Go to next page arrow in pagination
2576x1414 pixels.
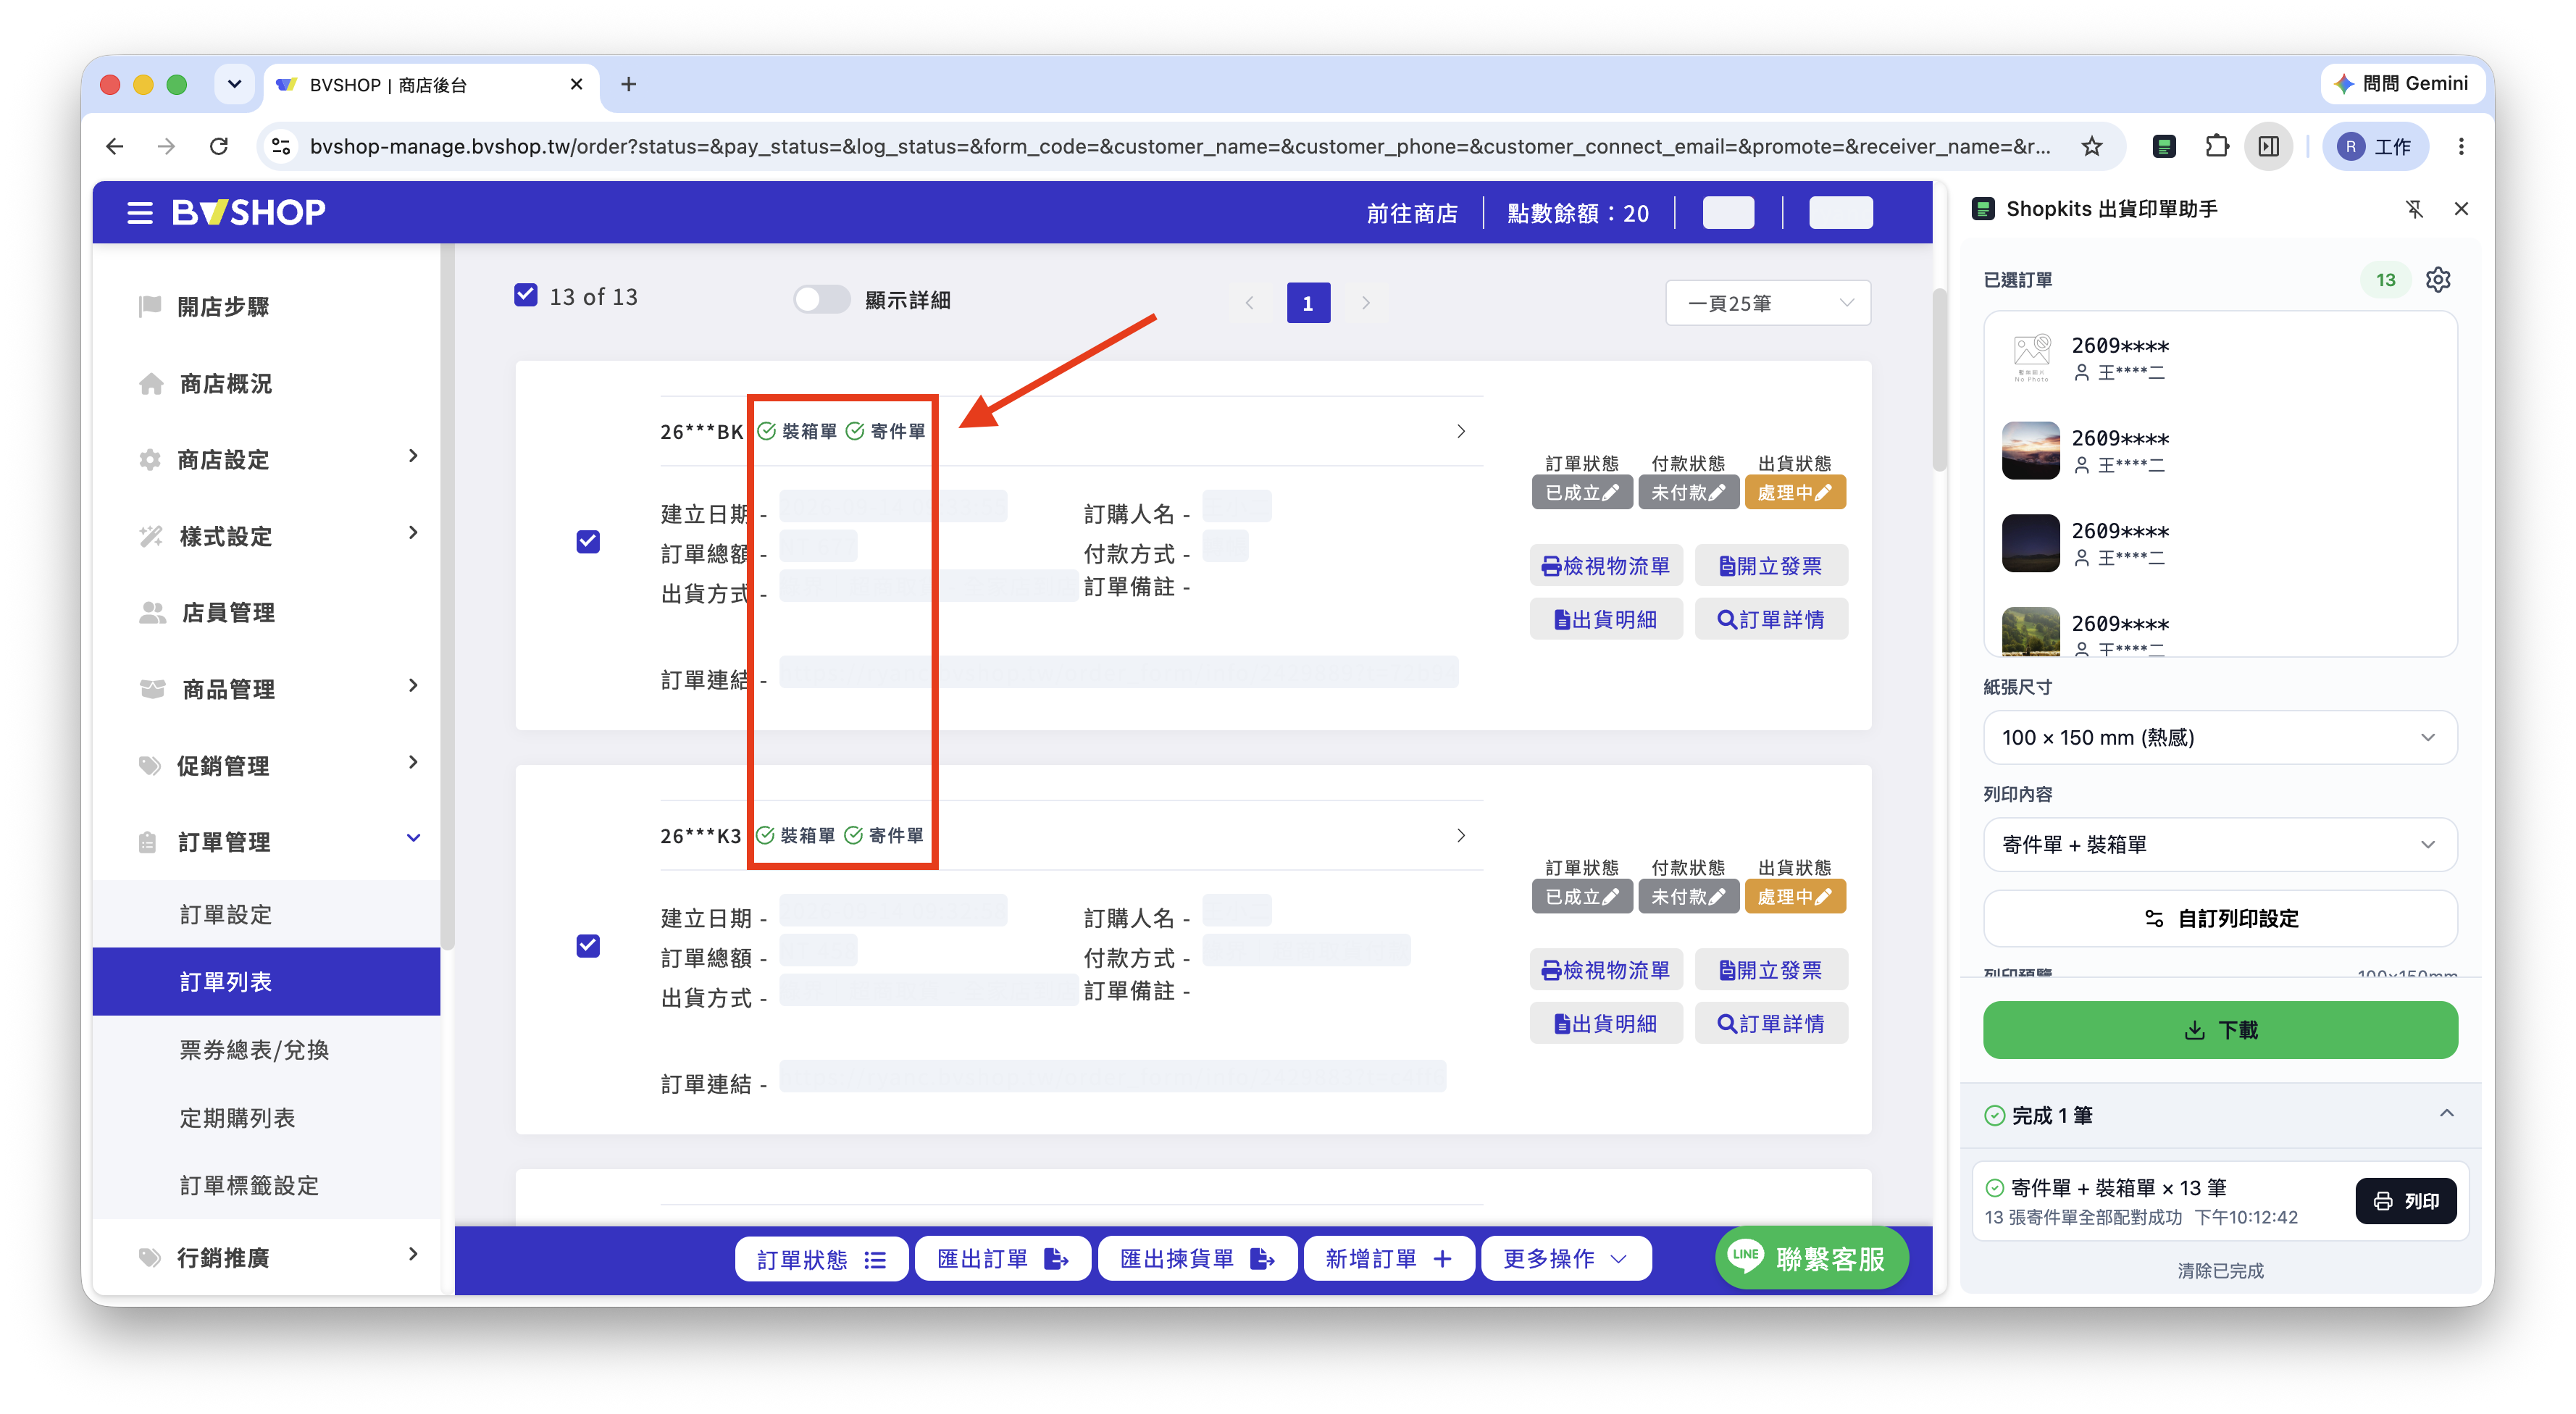point(1365,303)
